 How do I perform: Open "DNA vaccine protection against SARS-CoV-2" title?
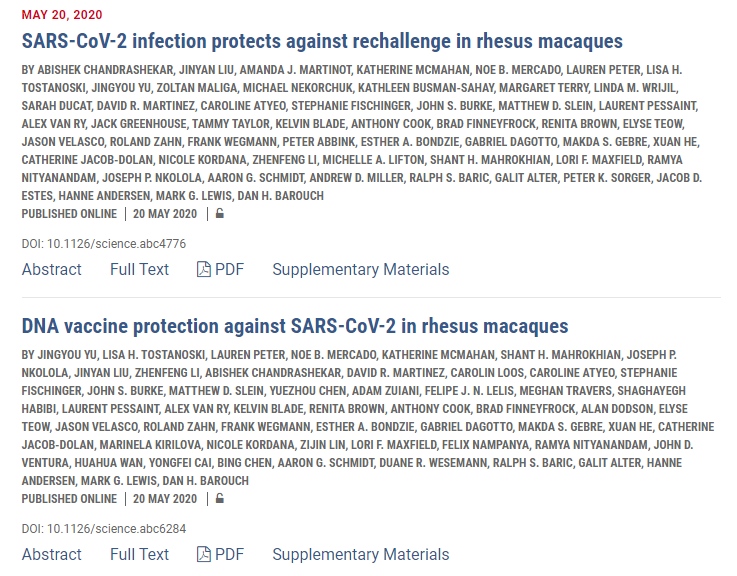295,326
